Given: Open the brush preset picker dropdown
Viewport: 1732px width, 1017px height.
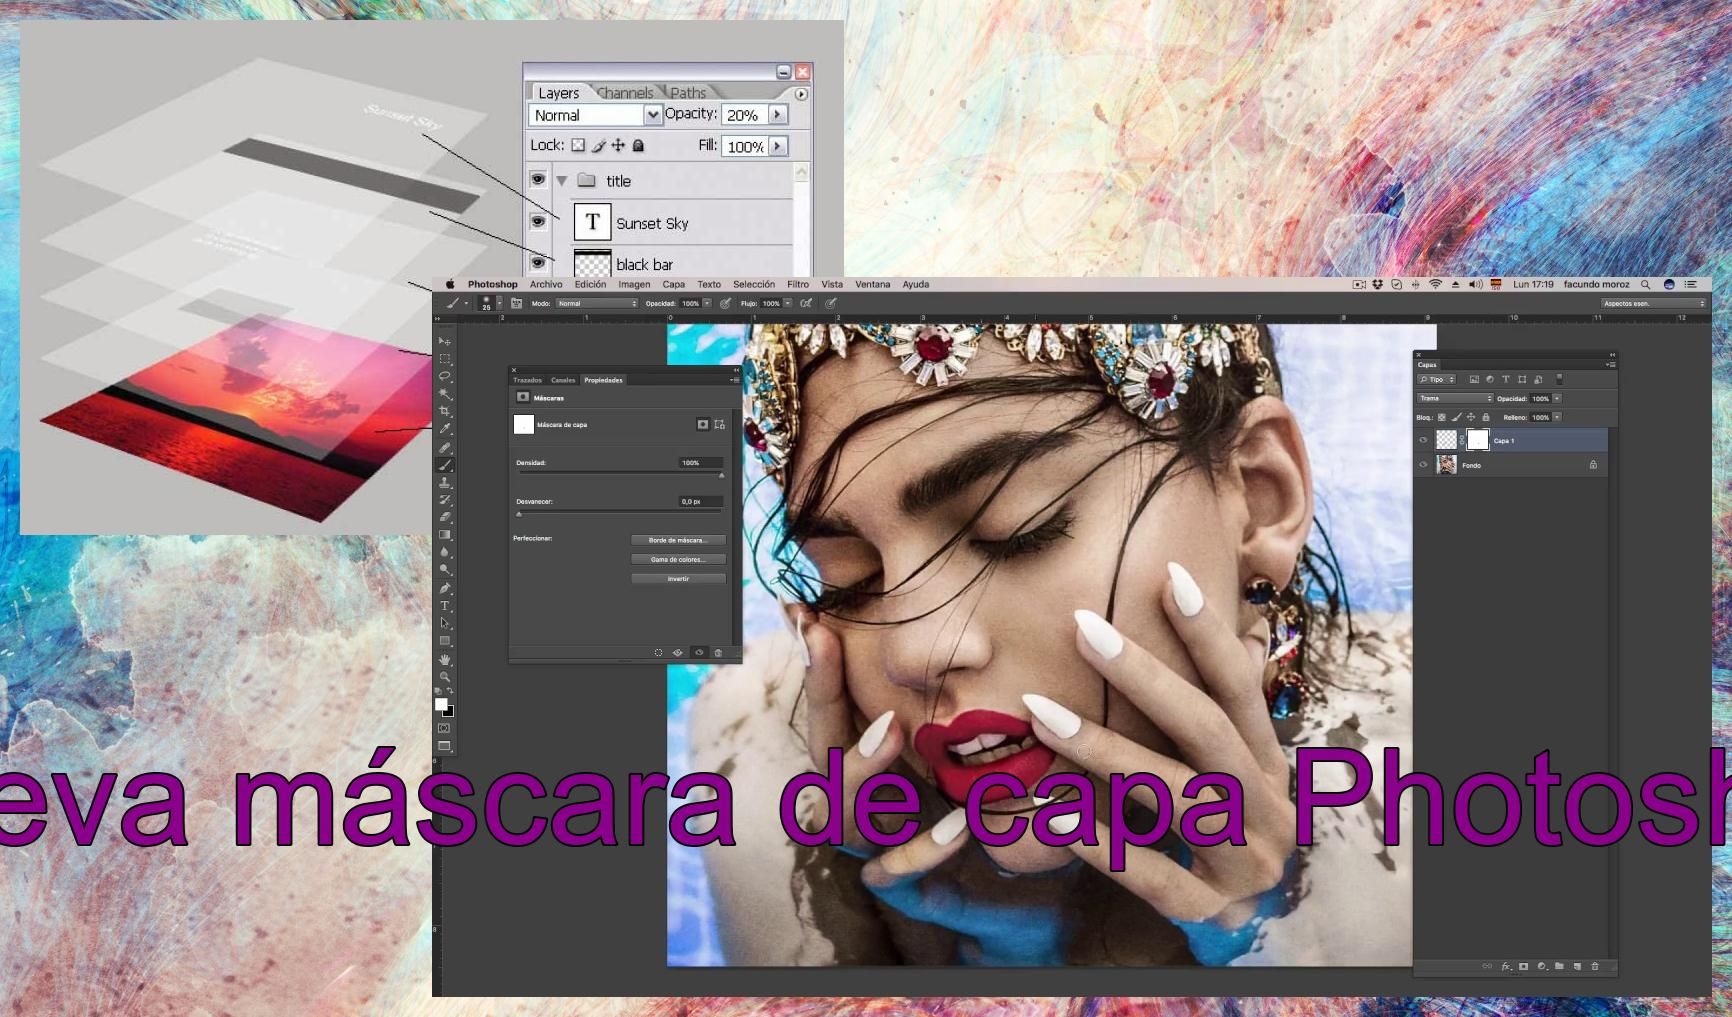Looking at the screenshot, I should tap(499, 303).
